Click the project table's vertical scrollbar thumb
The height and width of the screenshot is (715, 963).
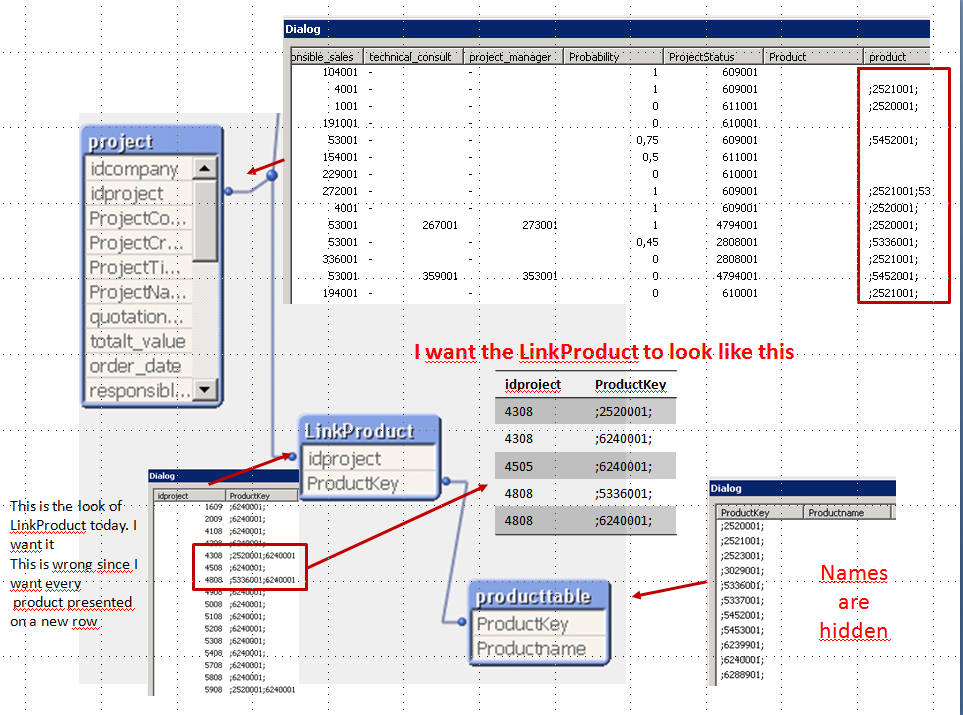(x=205, y=220)
